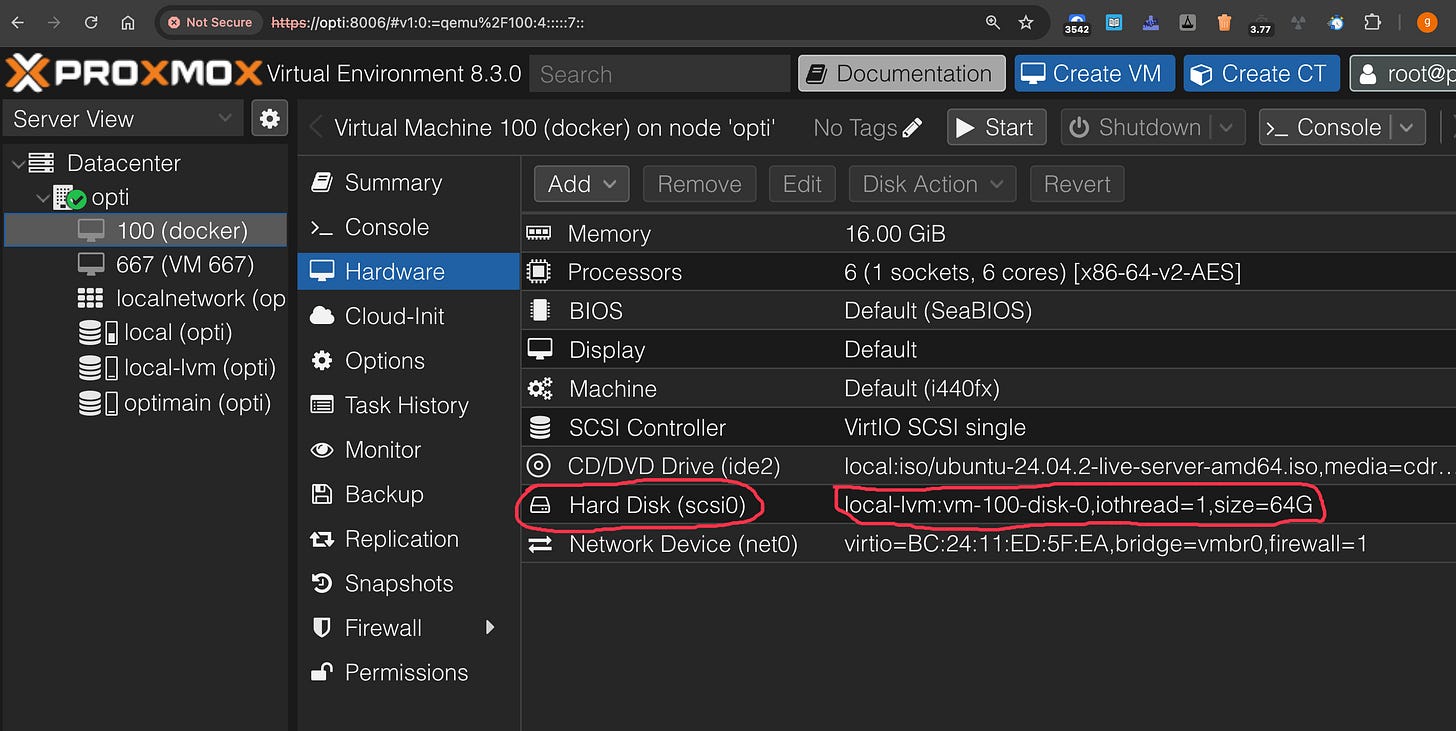1456x731 pixels.
Task: Click the Proxmox Search field
Action: 660,74
